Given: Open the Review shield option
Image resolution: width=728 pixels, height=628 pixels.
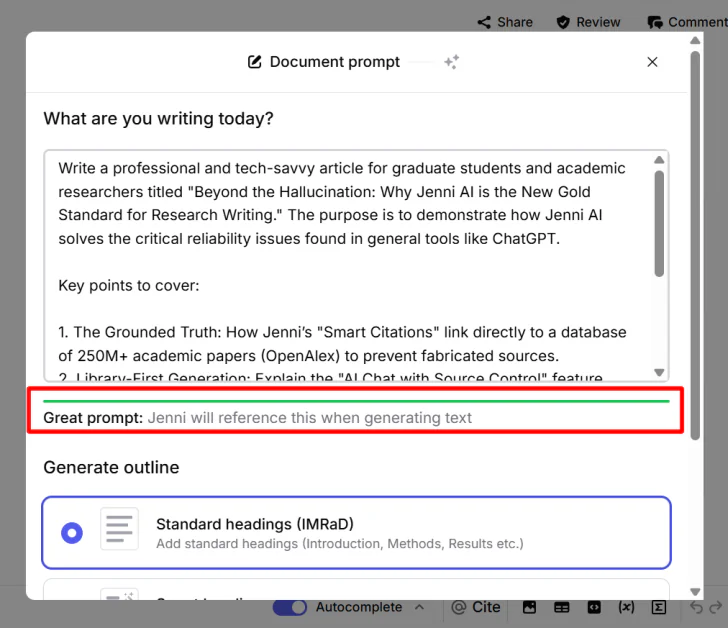Looking at the screenshot, I should click(588, 22).
